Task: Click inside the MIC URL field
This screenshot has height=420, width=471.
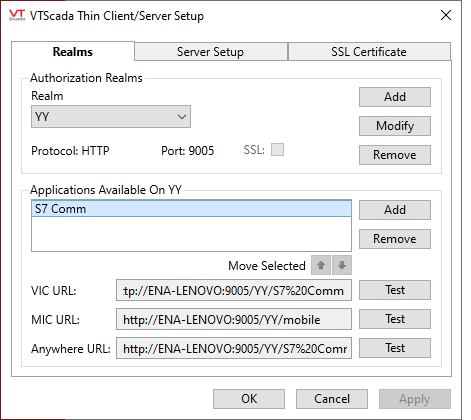Action: (x=234, y=319)
